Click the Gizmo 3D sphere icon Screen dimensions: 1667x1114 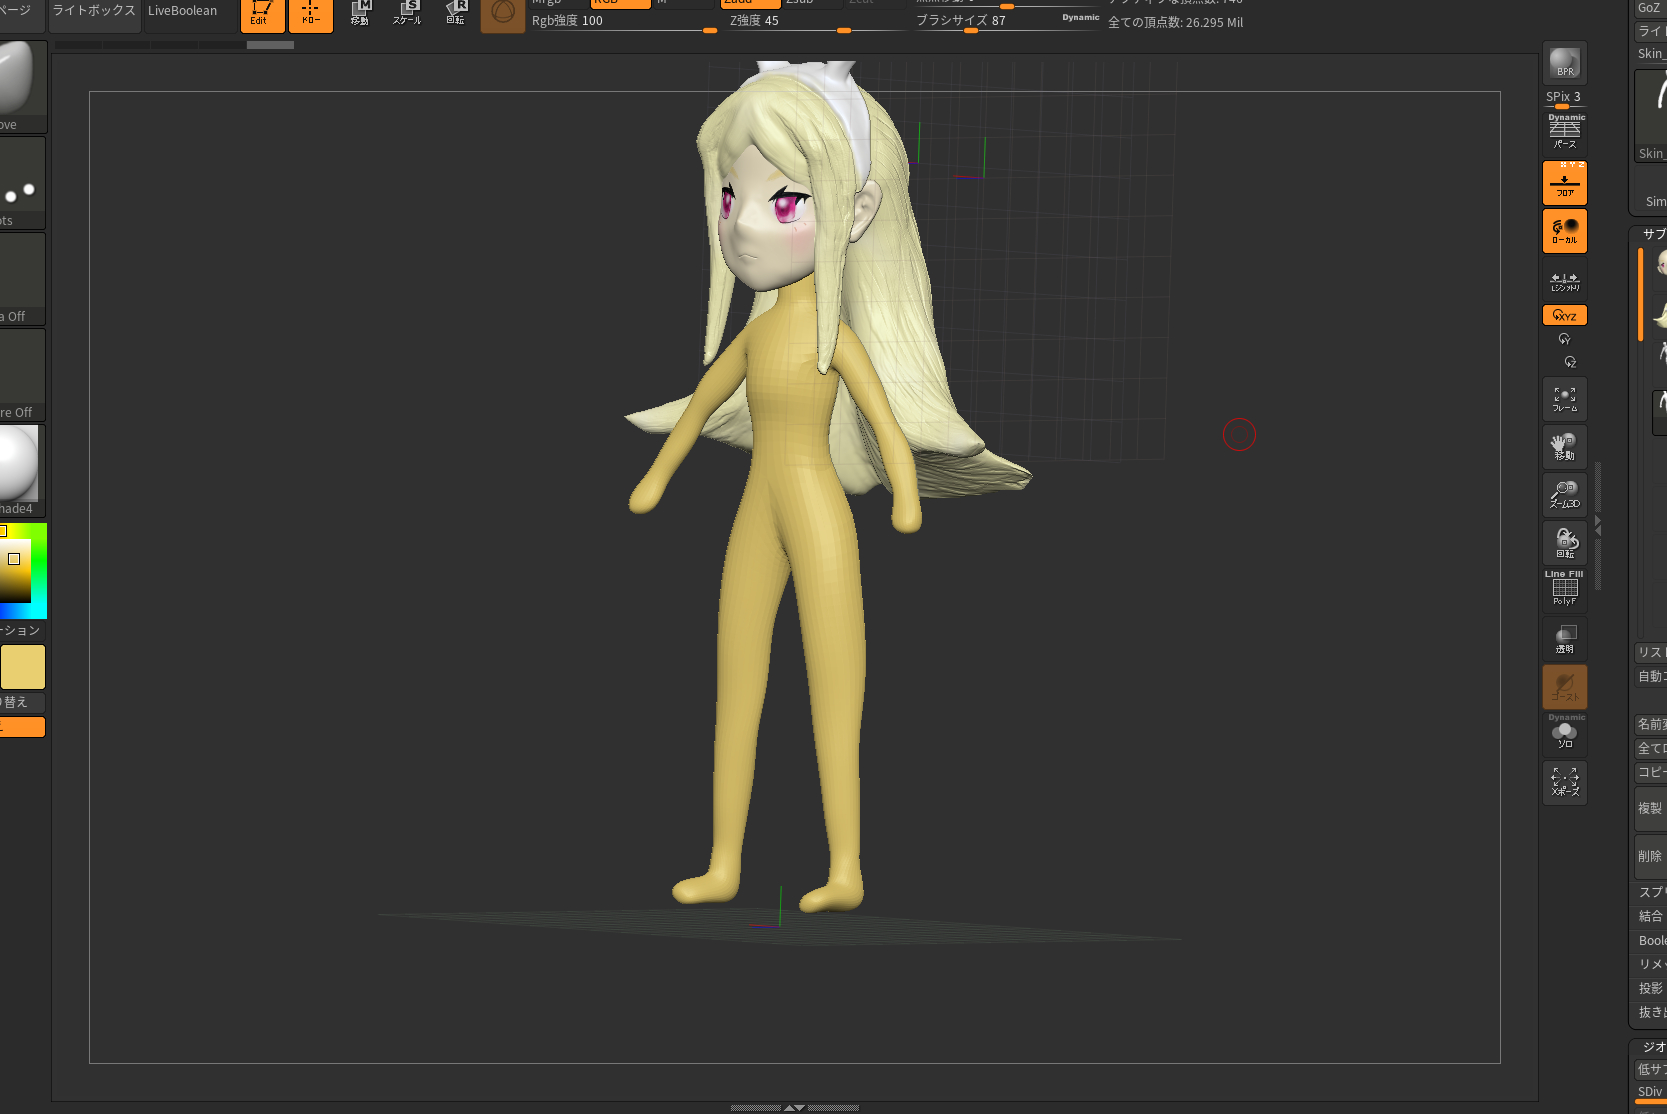(x=503, y=14)
